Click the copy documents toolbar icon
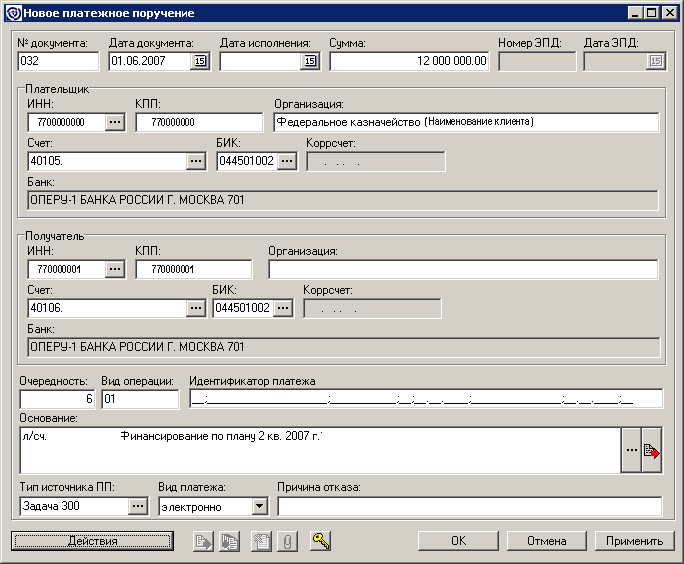The height and width of the screenshot is (564, 684). [x=229, y=541]
